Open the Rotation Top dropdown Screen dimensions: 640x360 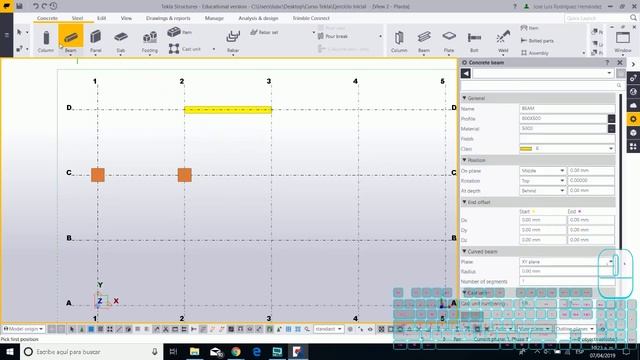tap(542, 180)
